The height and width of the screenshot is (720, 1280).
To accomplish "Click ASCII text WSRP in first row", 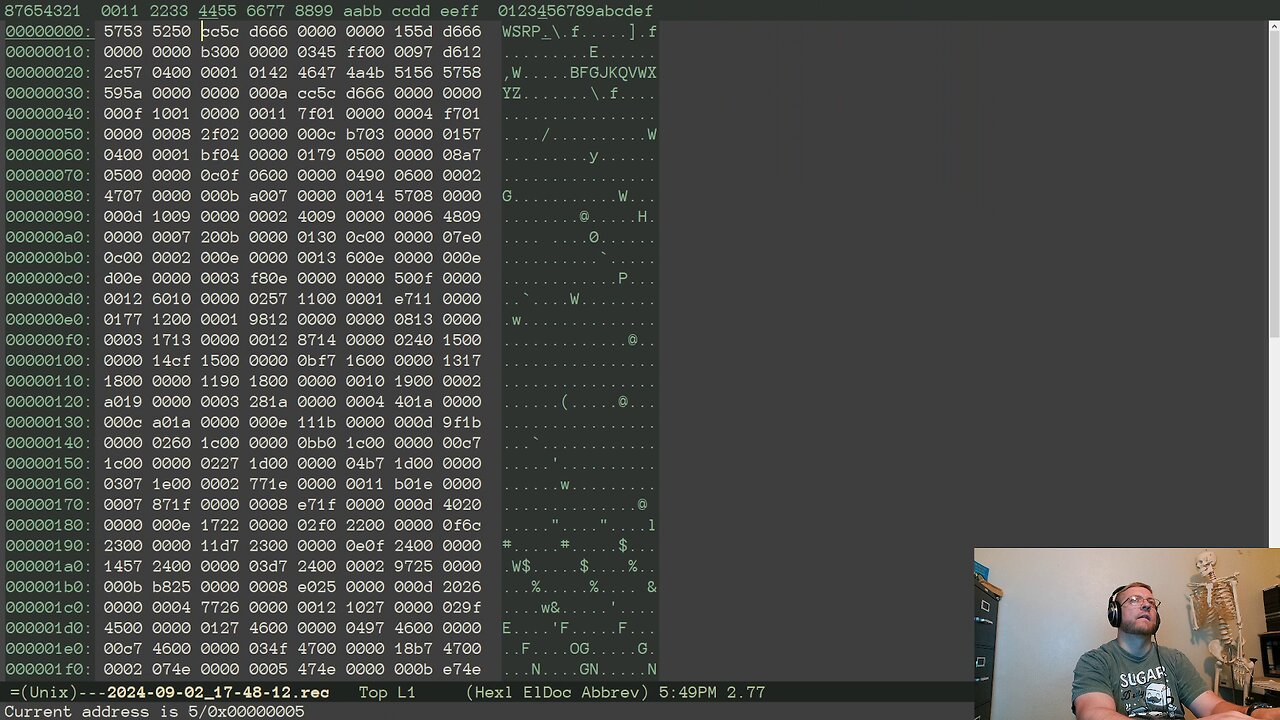I will click(x=521, y=32).
